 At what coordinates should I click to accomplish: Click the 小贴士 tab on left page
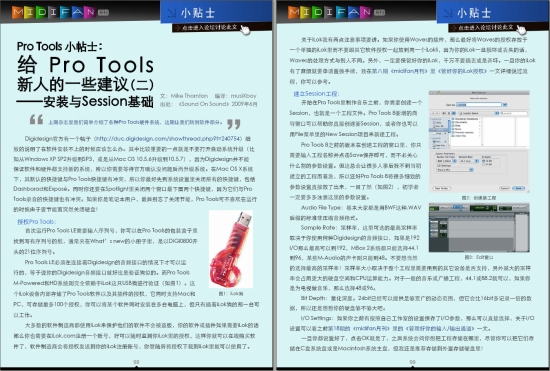click(x=216, y=12)
